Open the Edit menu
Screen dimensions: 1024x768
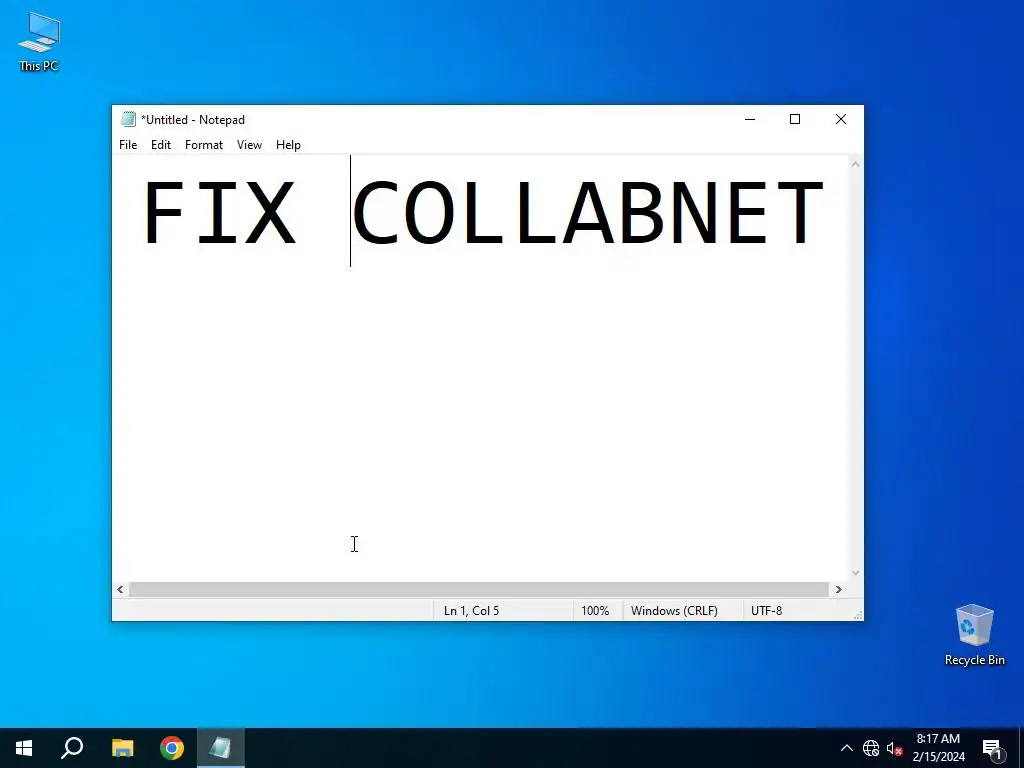(x=161, y=145)
